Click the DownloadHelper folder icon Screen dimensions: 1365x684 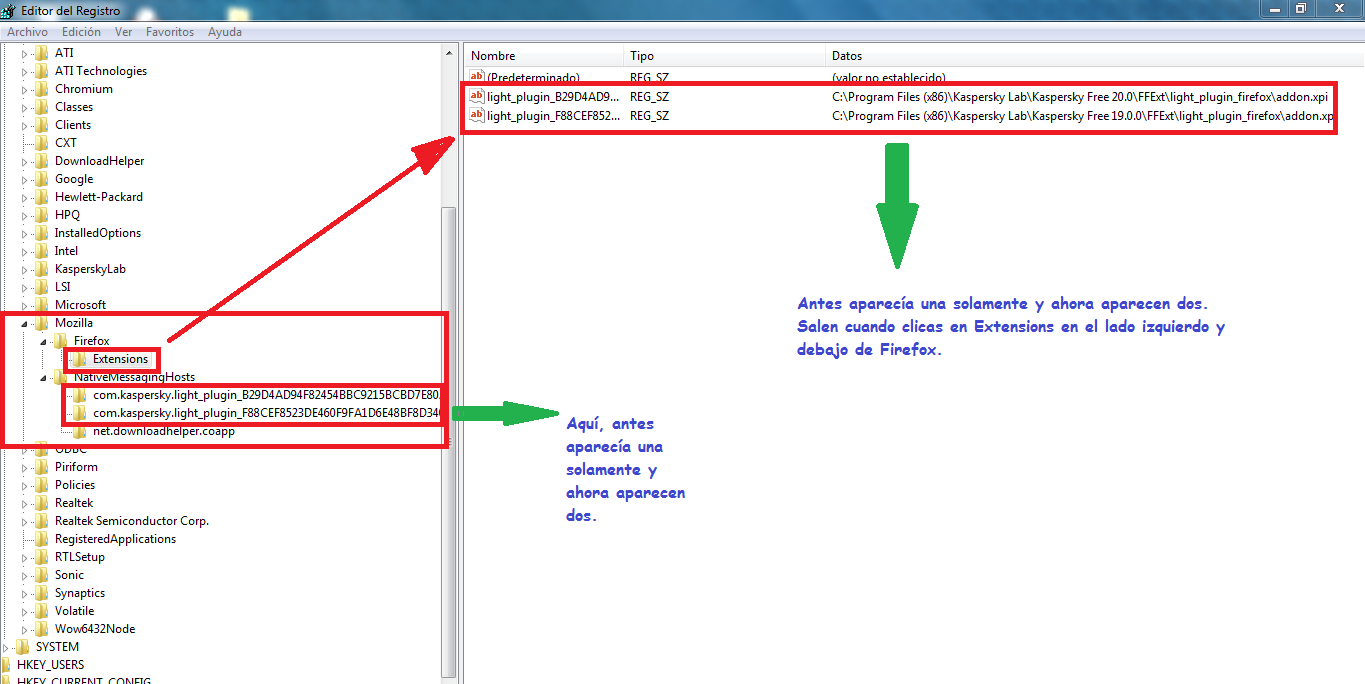click(x=42, y=161)
